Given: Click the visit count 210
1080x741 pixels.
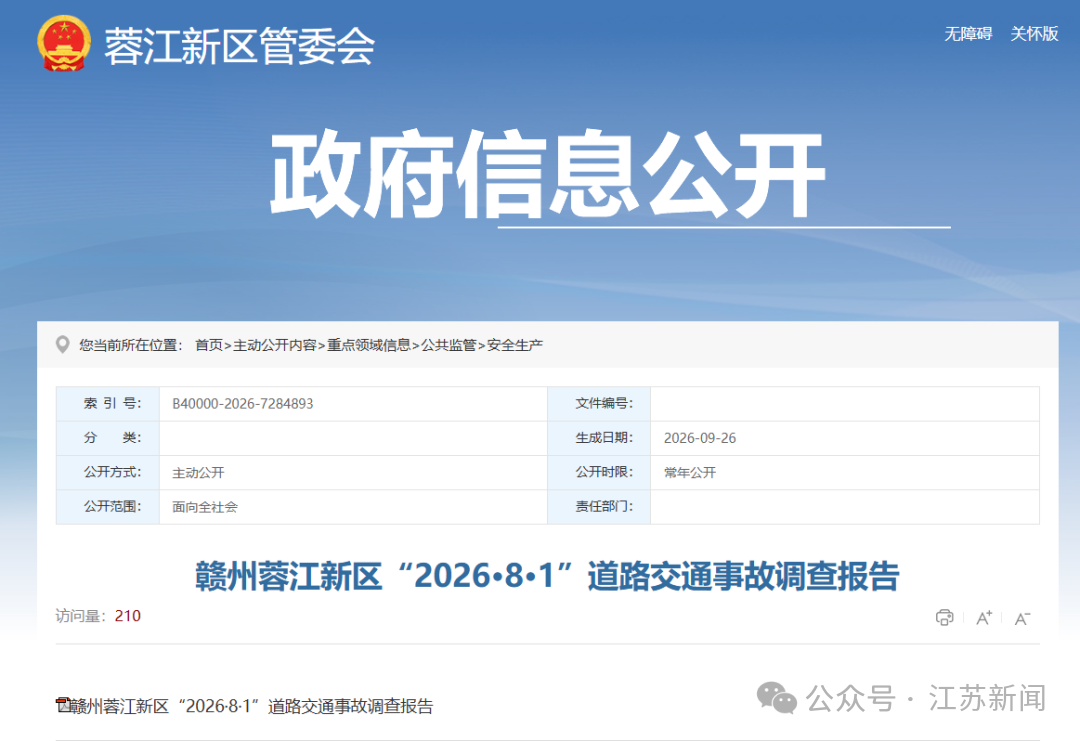Looking at the screenshot, I should click(x=127, y=616).
